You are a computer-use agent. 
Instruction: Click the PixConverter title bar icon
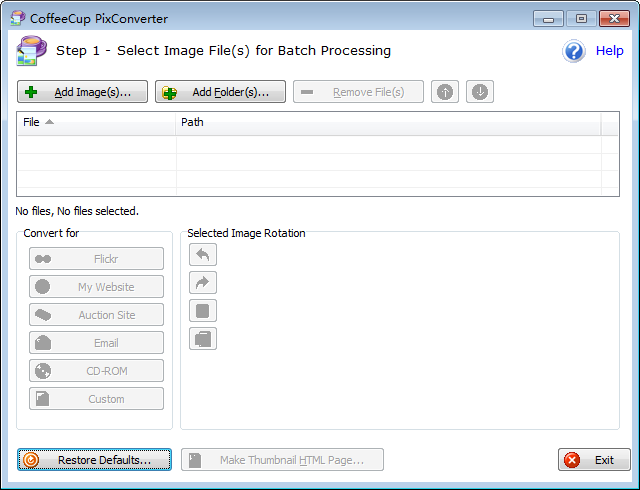point(18,18)
